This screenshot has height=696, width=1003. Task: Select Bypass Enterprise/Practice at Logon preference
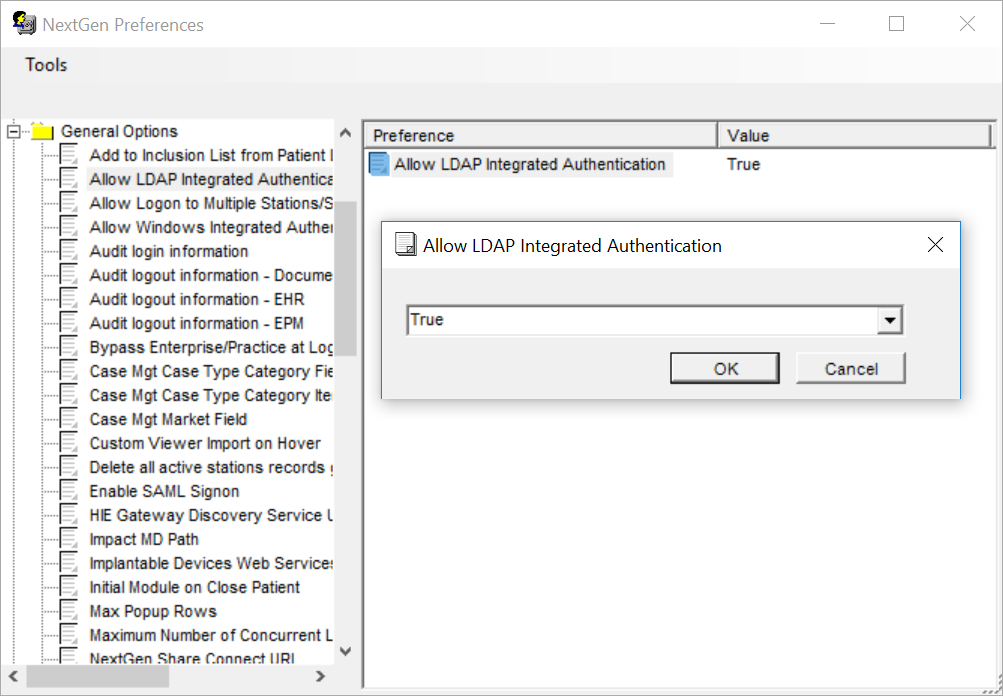coord(211,347)
